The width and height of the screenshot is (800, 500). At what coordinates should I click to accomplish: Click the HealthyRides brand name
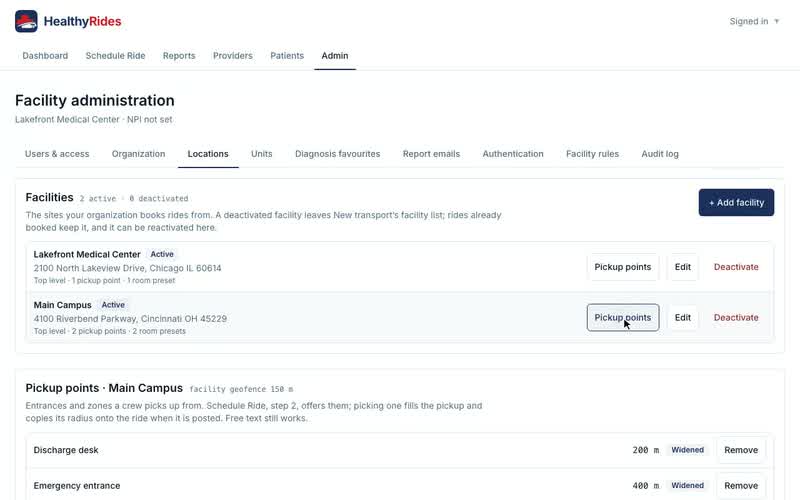click(x=82, y=21)
